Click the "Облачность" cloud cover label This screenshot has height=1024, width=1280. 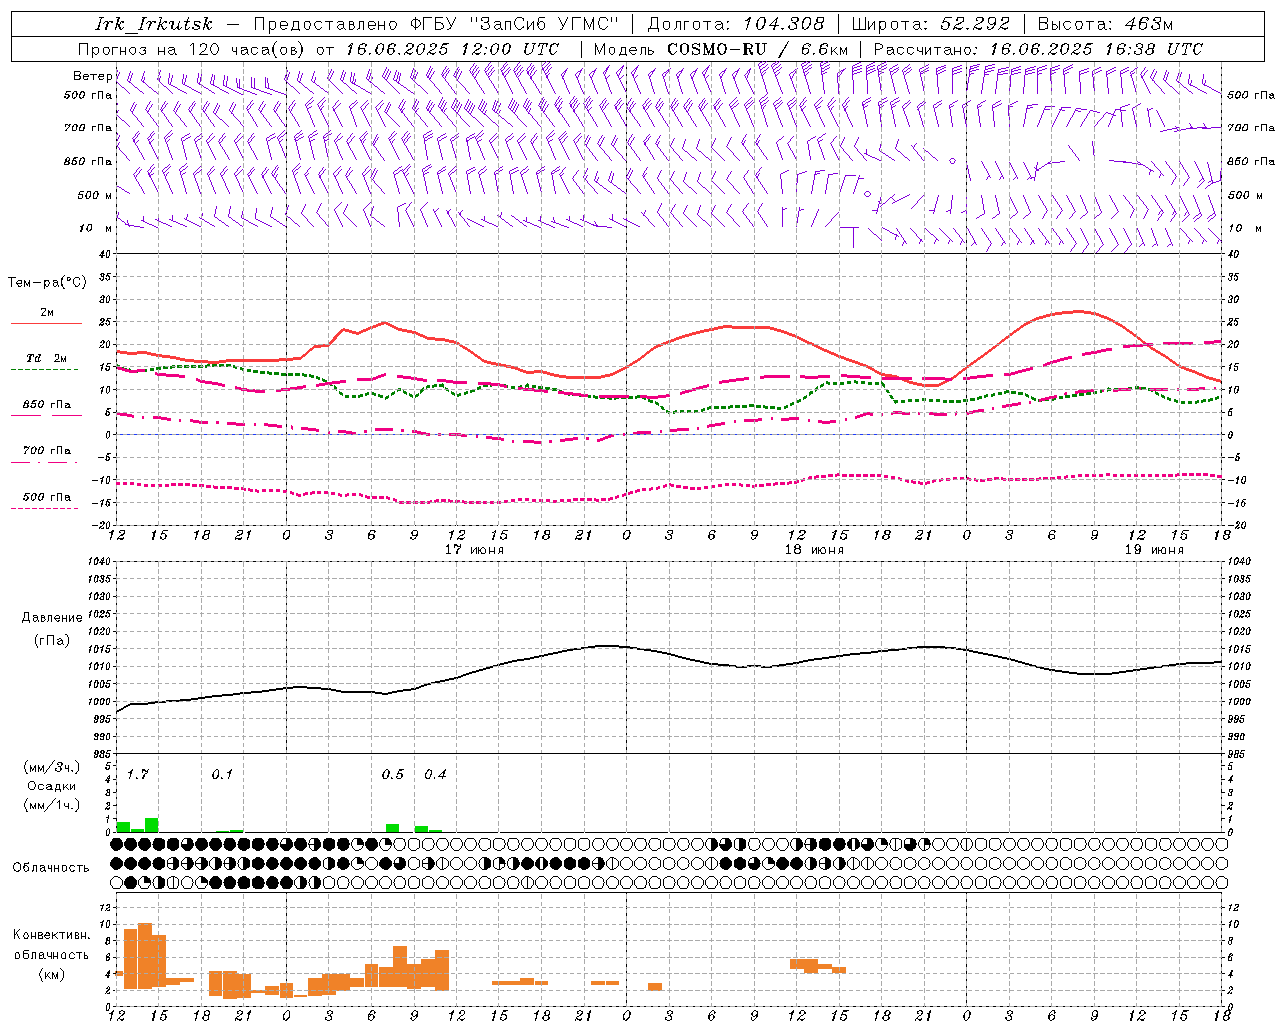click(51, 868)
